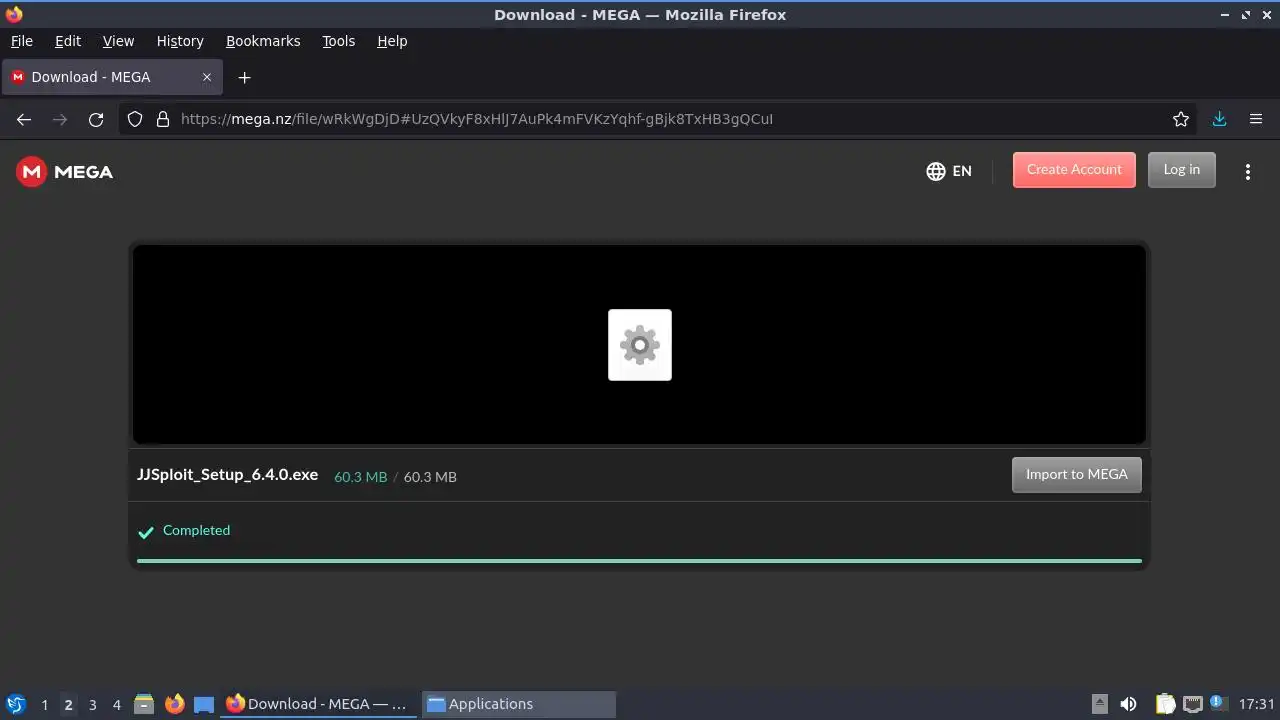Launch Firefox from taskbar quick launcher
Viewport: 1280px width, 720px height.
tap(174, 704)
